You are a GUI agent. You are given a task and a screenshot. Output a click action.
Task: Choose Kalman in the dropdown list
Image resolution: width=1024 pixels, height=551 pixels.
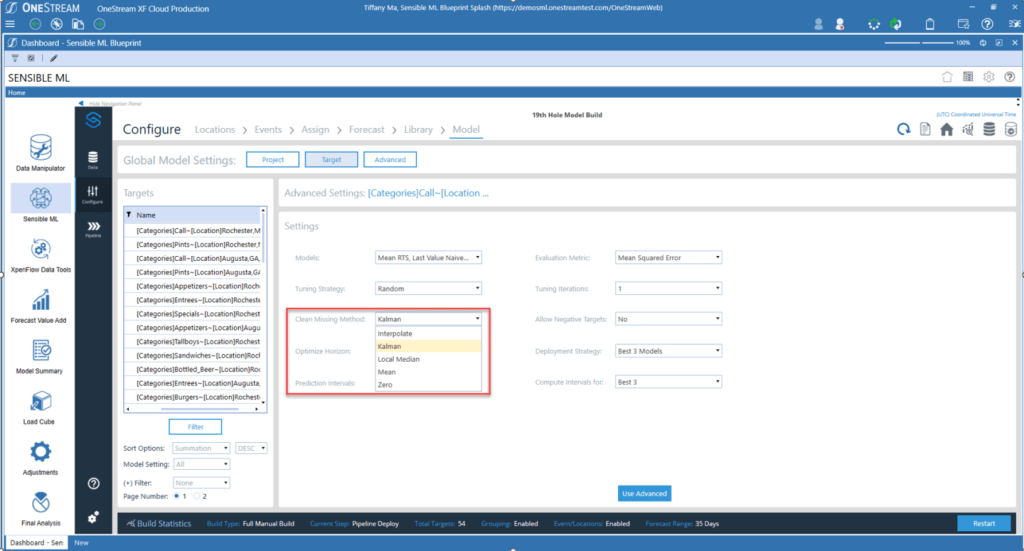[x=428, y=346]
